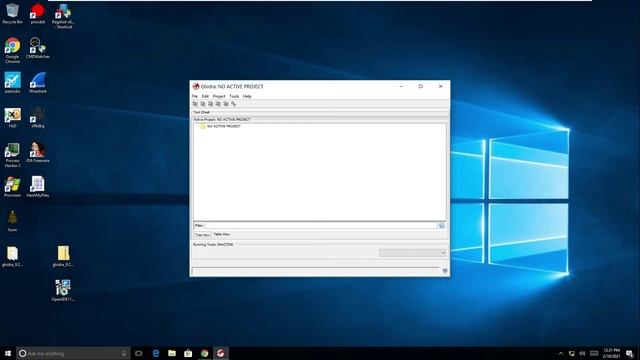This screenshot has height=360, width=640.
Task: Show hidden system tray icons
Action: tap(561, 353)
